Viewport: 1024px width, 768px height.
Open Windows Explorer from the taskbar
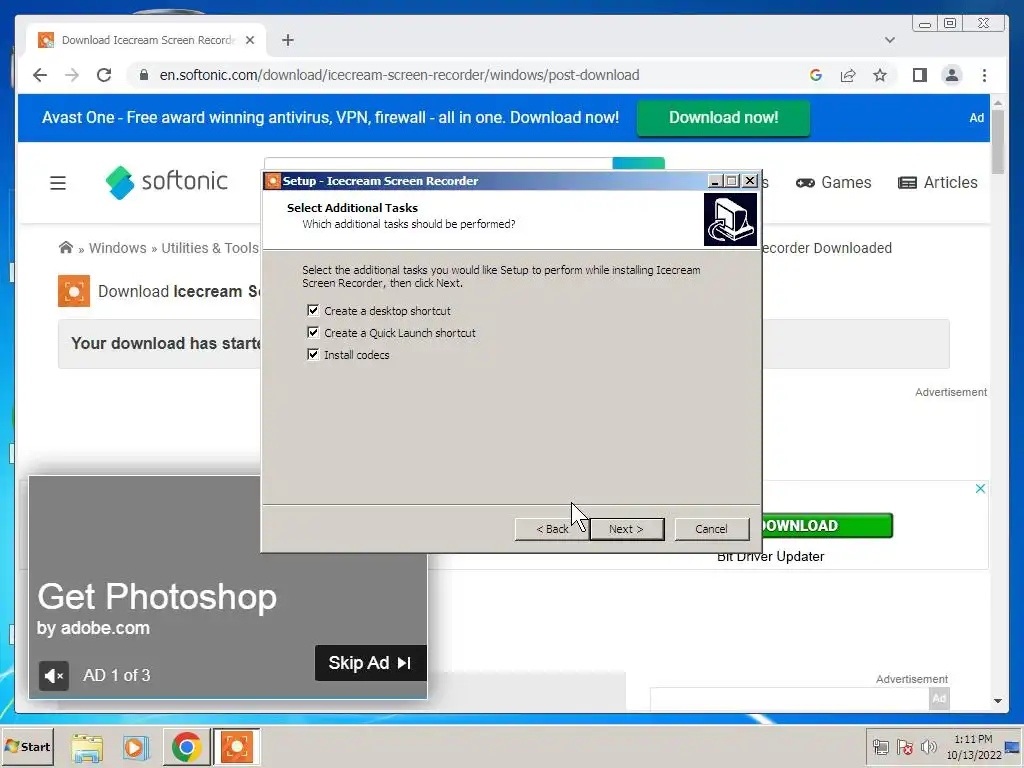(x=87, y=747)
